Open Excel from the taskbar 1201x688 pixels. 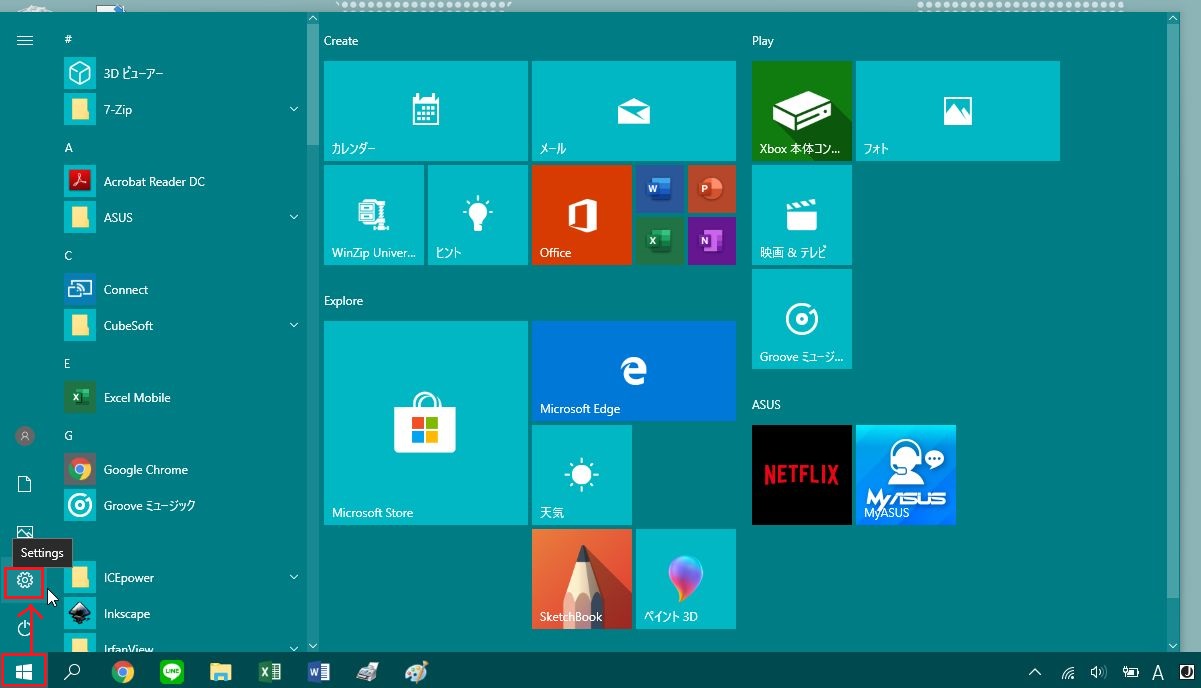tap(270, 672)
